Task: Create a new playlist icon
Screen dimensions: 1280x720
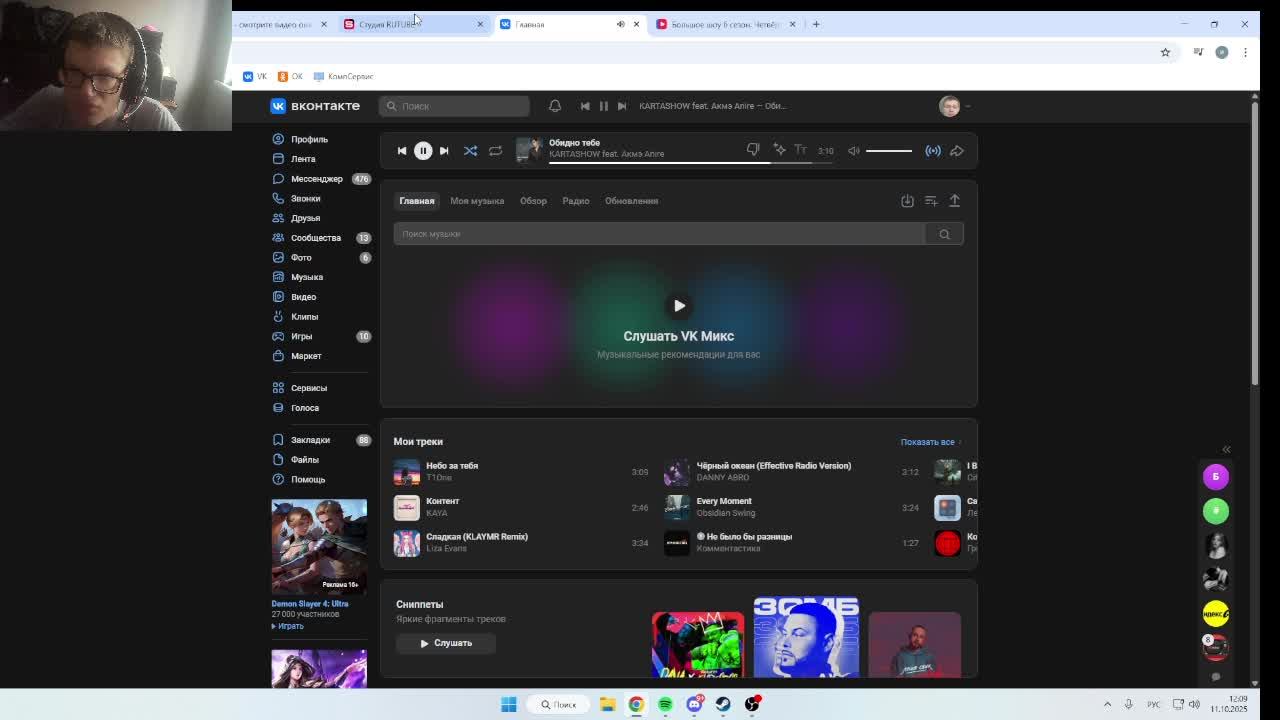Action: click(x=931, y=201)
